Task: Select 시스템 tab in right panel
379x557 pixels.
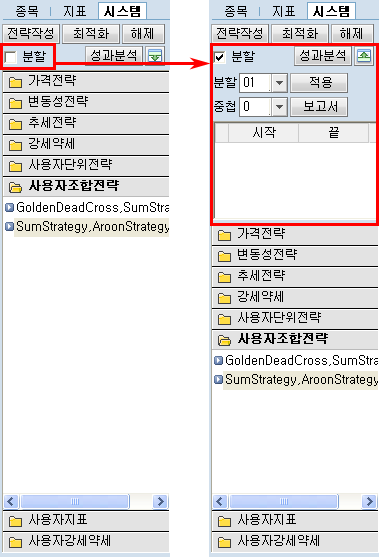Action: pyautogui.click(x=331, y=11)
